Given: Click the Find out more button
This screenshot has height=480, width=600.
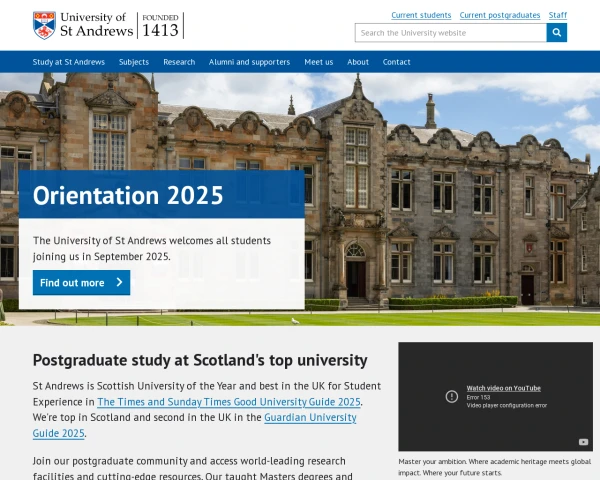Looking at the screenshot, I should coord(82,283).
